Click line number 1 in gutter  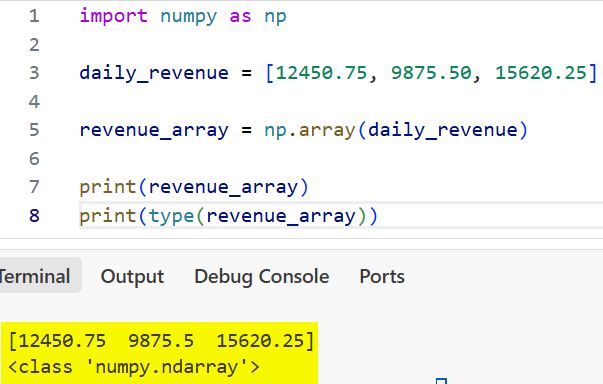(x=34, y=16)
